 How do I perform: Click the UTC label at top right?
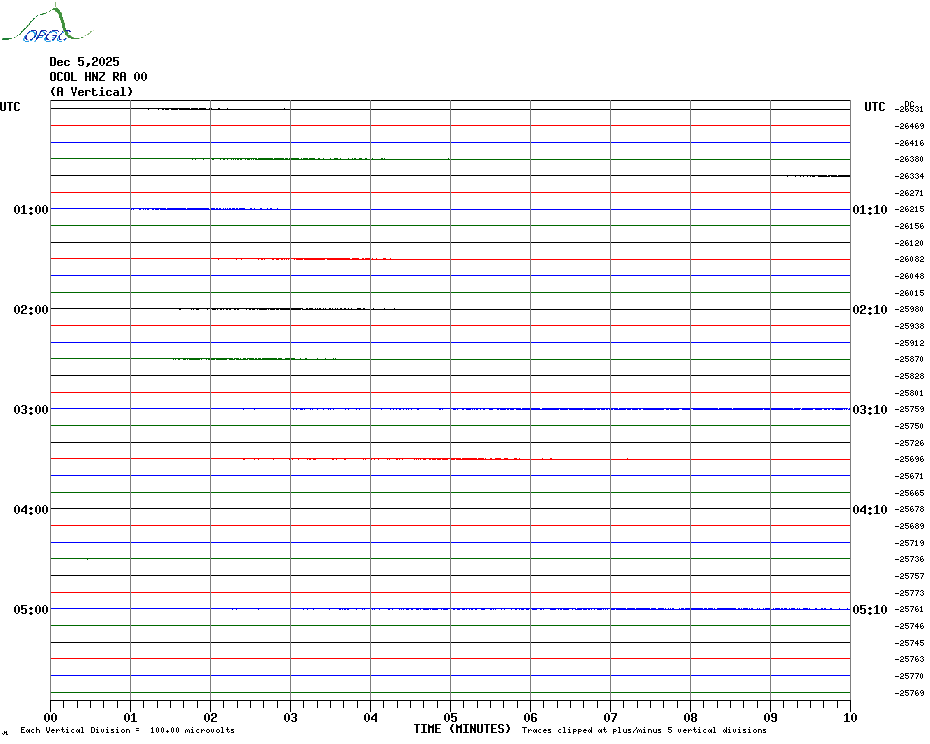[x=875, y=107]
